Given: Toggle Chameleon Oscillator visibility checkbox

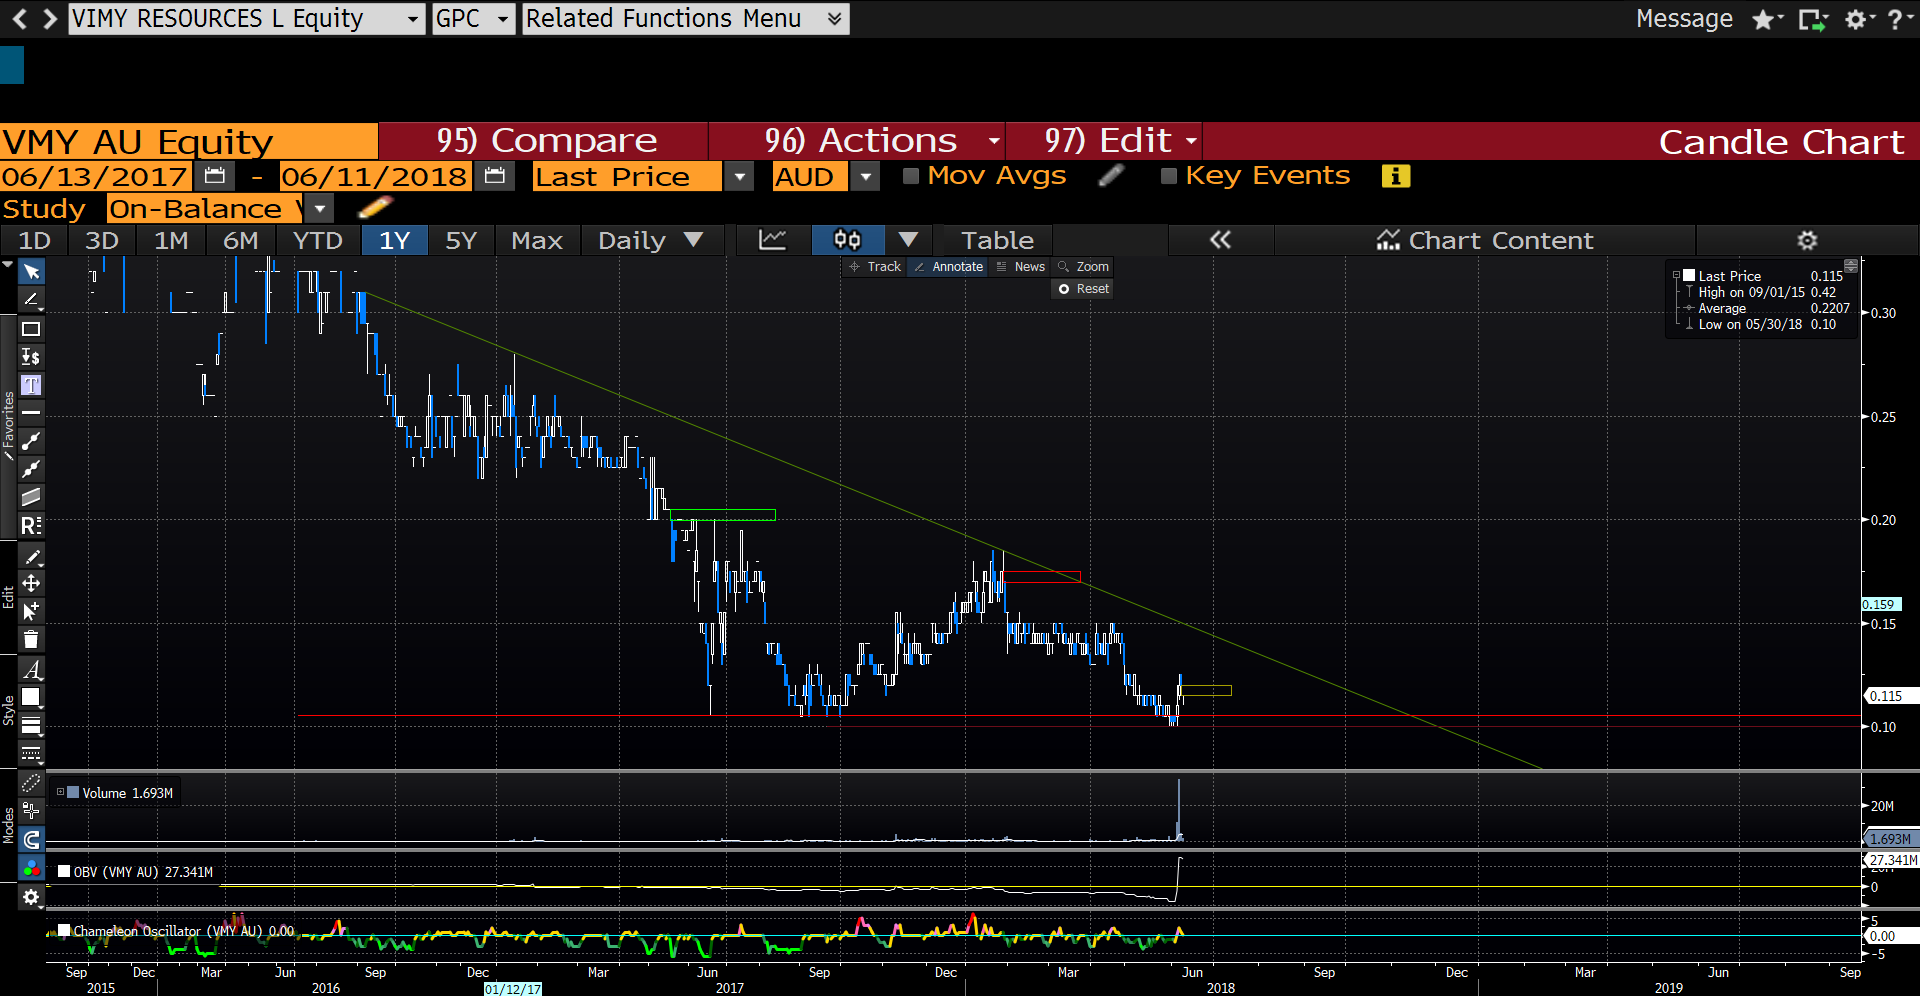Looking at the screenshot, I should click(x=64, y=930).
